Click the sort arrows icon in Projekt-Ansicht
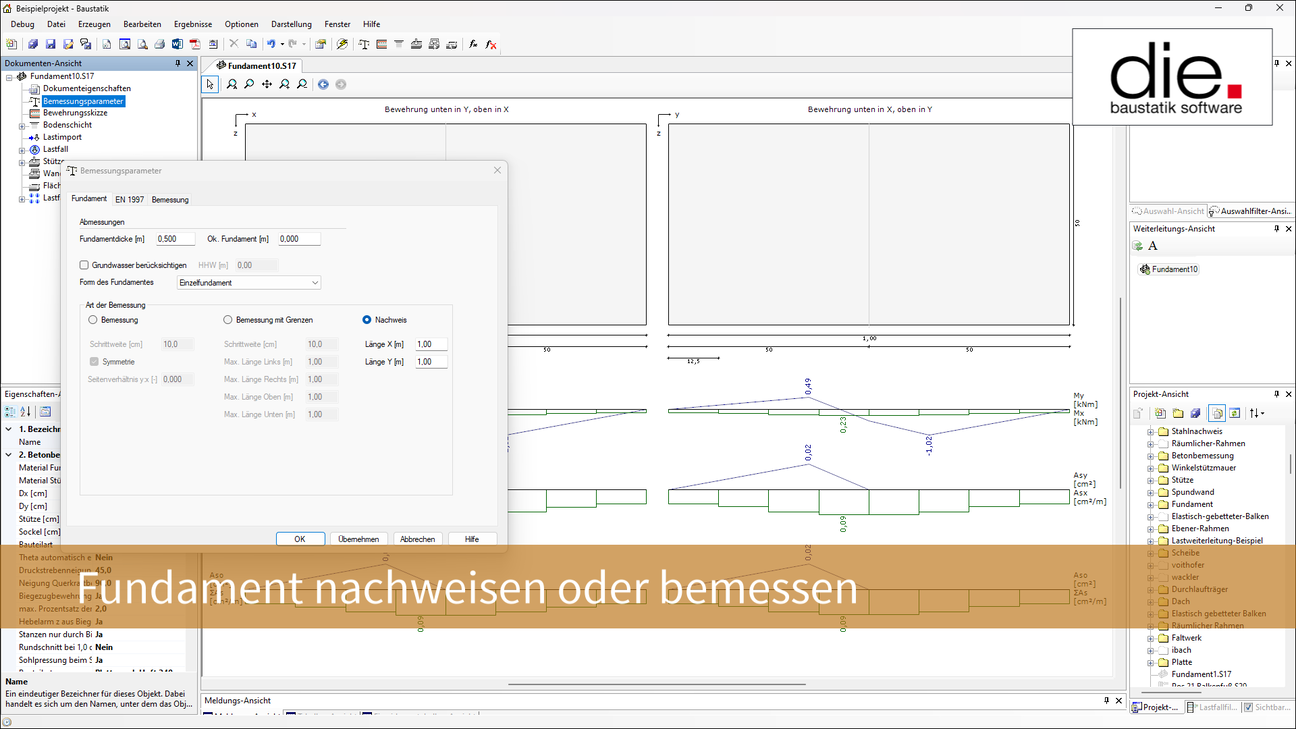The height and width of the screenshot is (729, 1296). (x=1255, y=413)
